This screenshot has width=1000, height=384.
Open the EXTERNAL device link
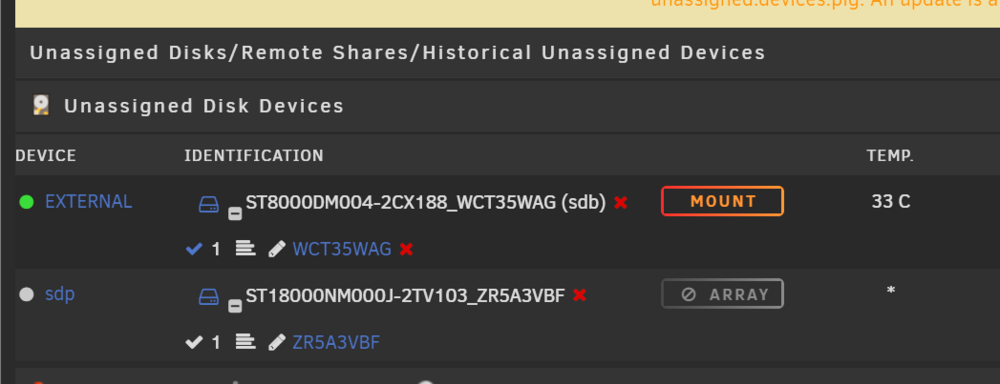click(x=89, y=202)
